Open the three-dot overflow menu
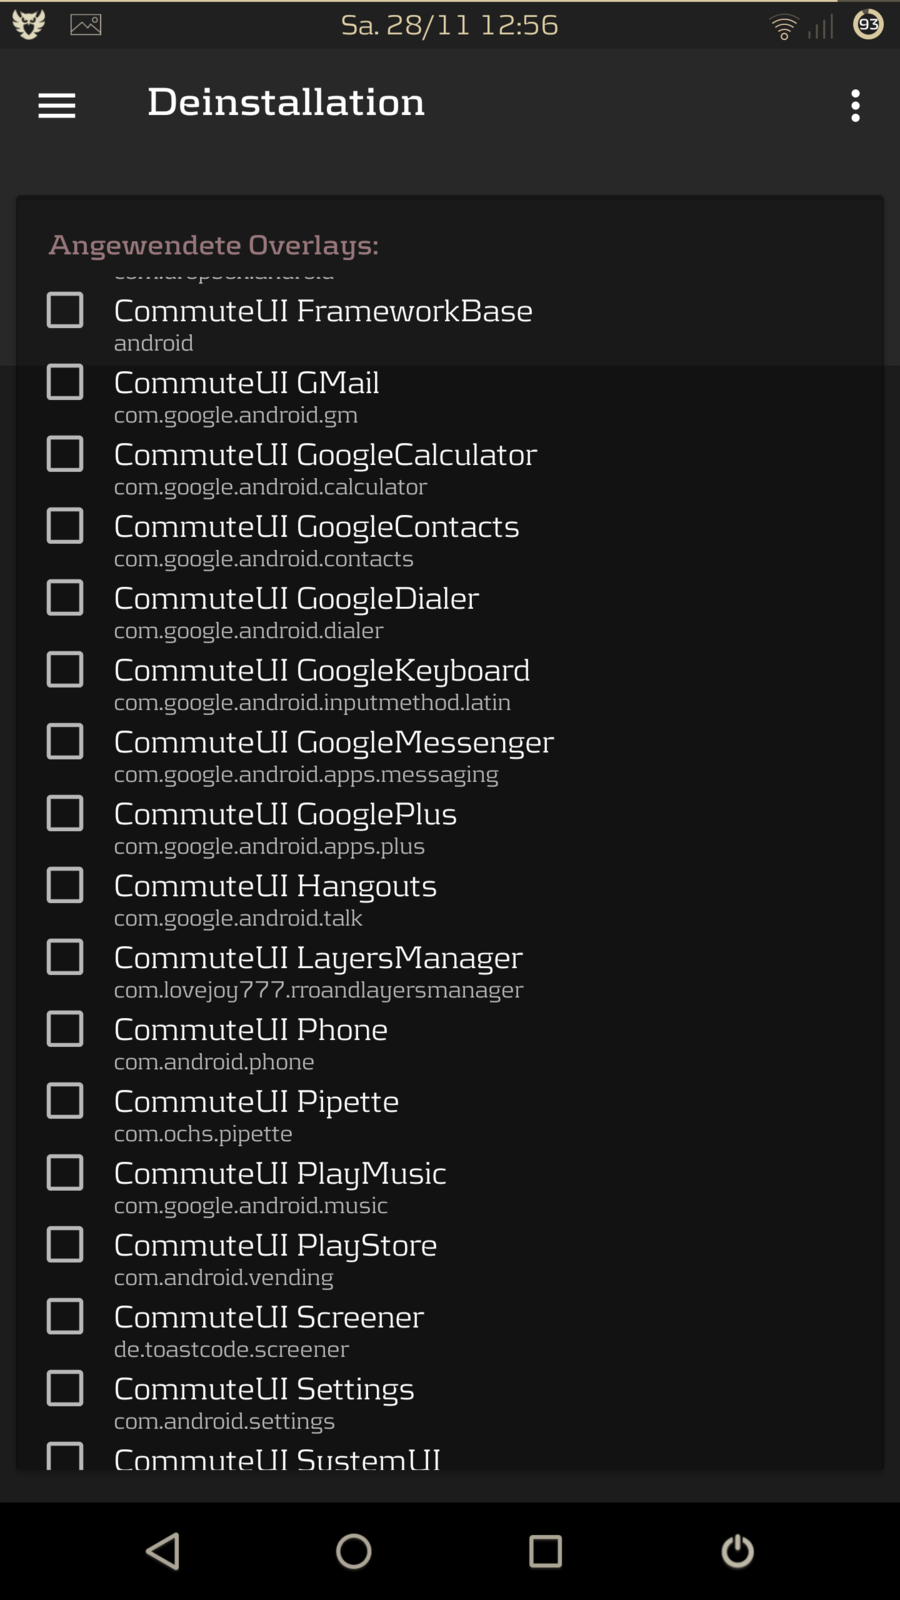Image resolution: width=900 pixels, height=1600 pixels. coord(855,105)
